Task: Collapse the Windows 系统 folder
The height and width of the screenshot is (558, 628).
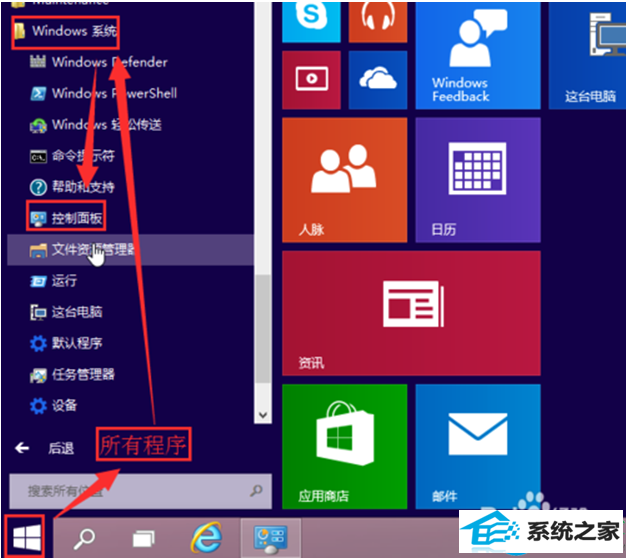Action: click(x=65, y=31)
